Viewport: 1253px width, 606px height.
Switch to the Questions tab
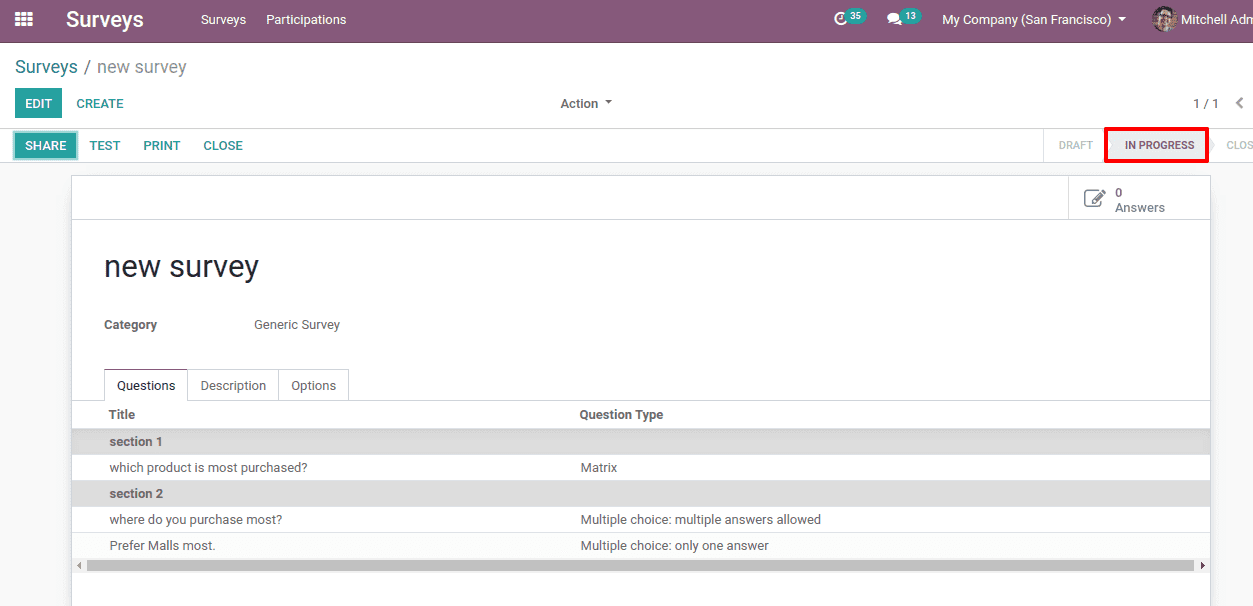pyautogui.click(x=146, y=385)
